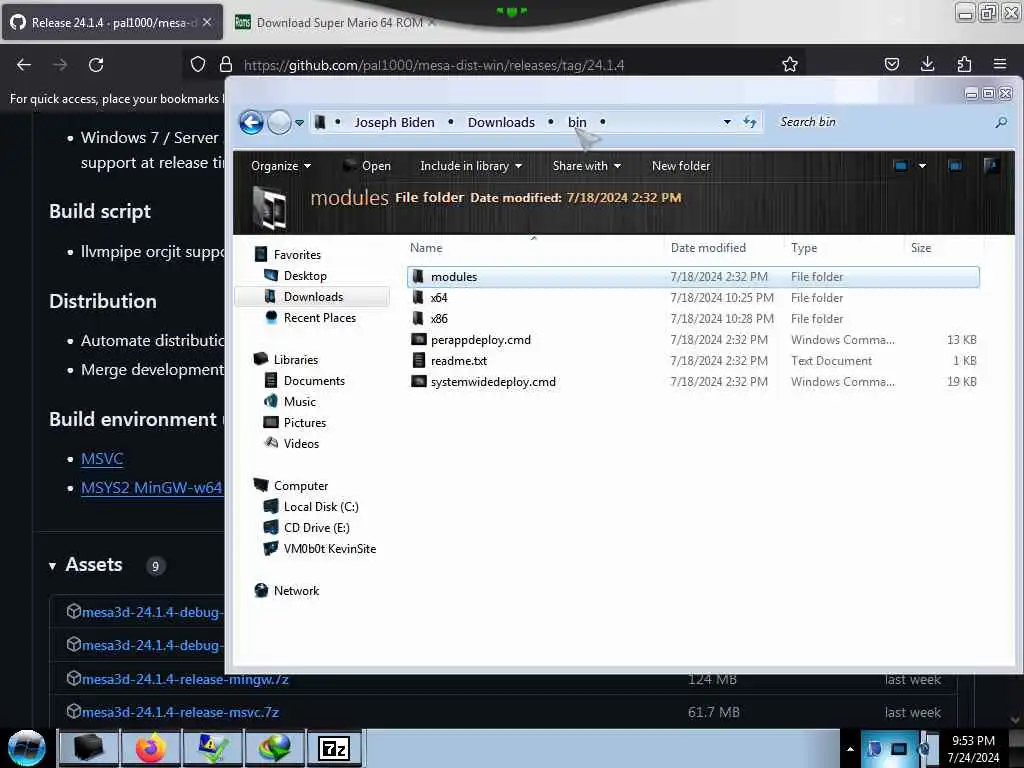Select Joseph Biden in the breadcrumb
Viewport: 1024px width, 768px height.
click(394, 122)
